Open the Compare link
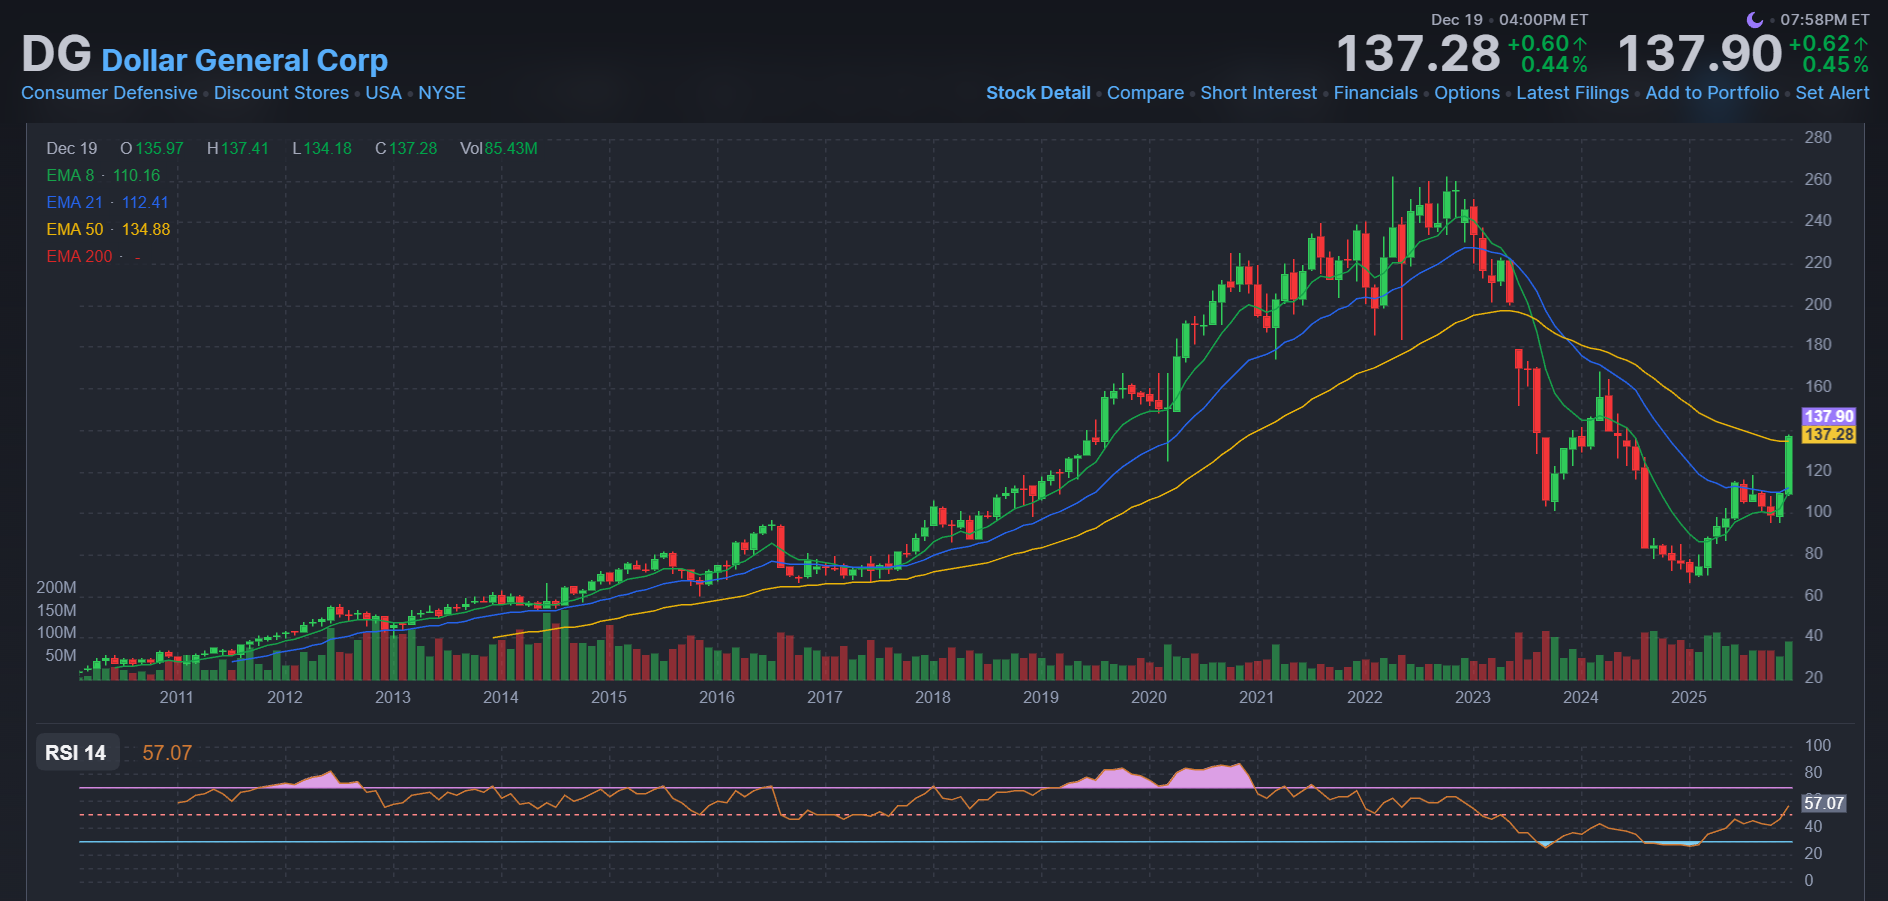 pos(1145,93)
